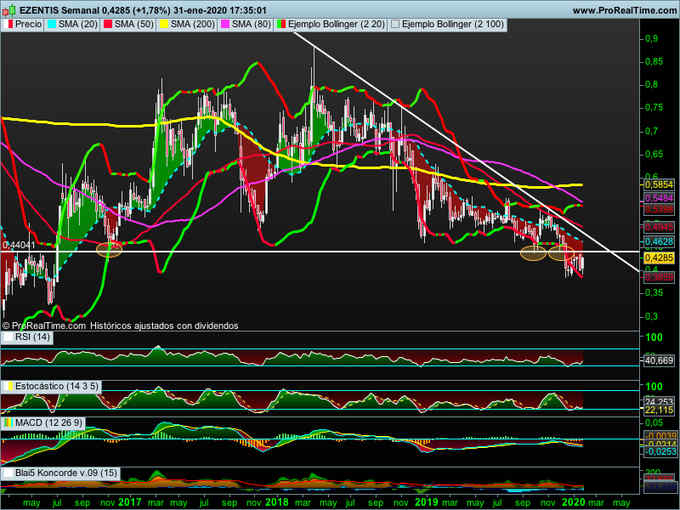
Task: Click the 2020 year label on time axis
Action: coord(573,502)
